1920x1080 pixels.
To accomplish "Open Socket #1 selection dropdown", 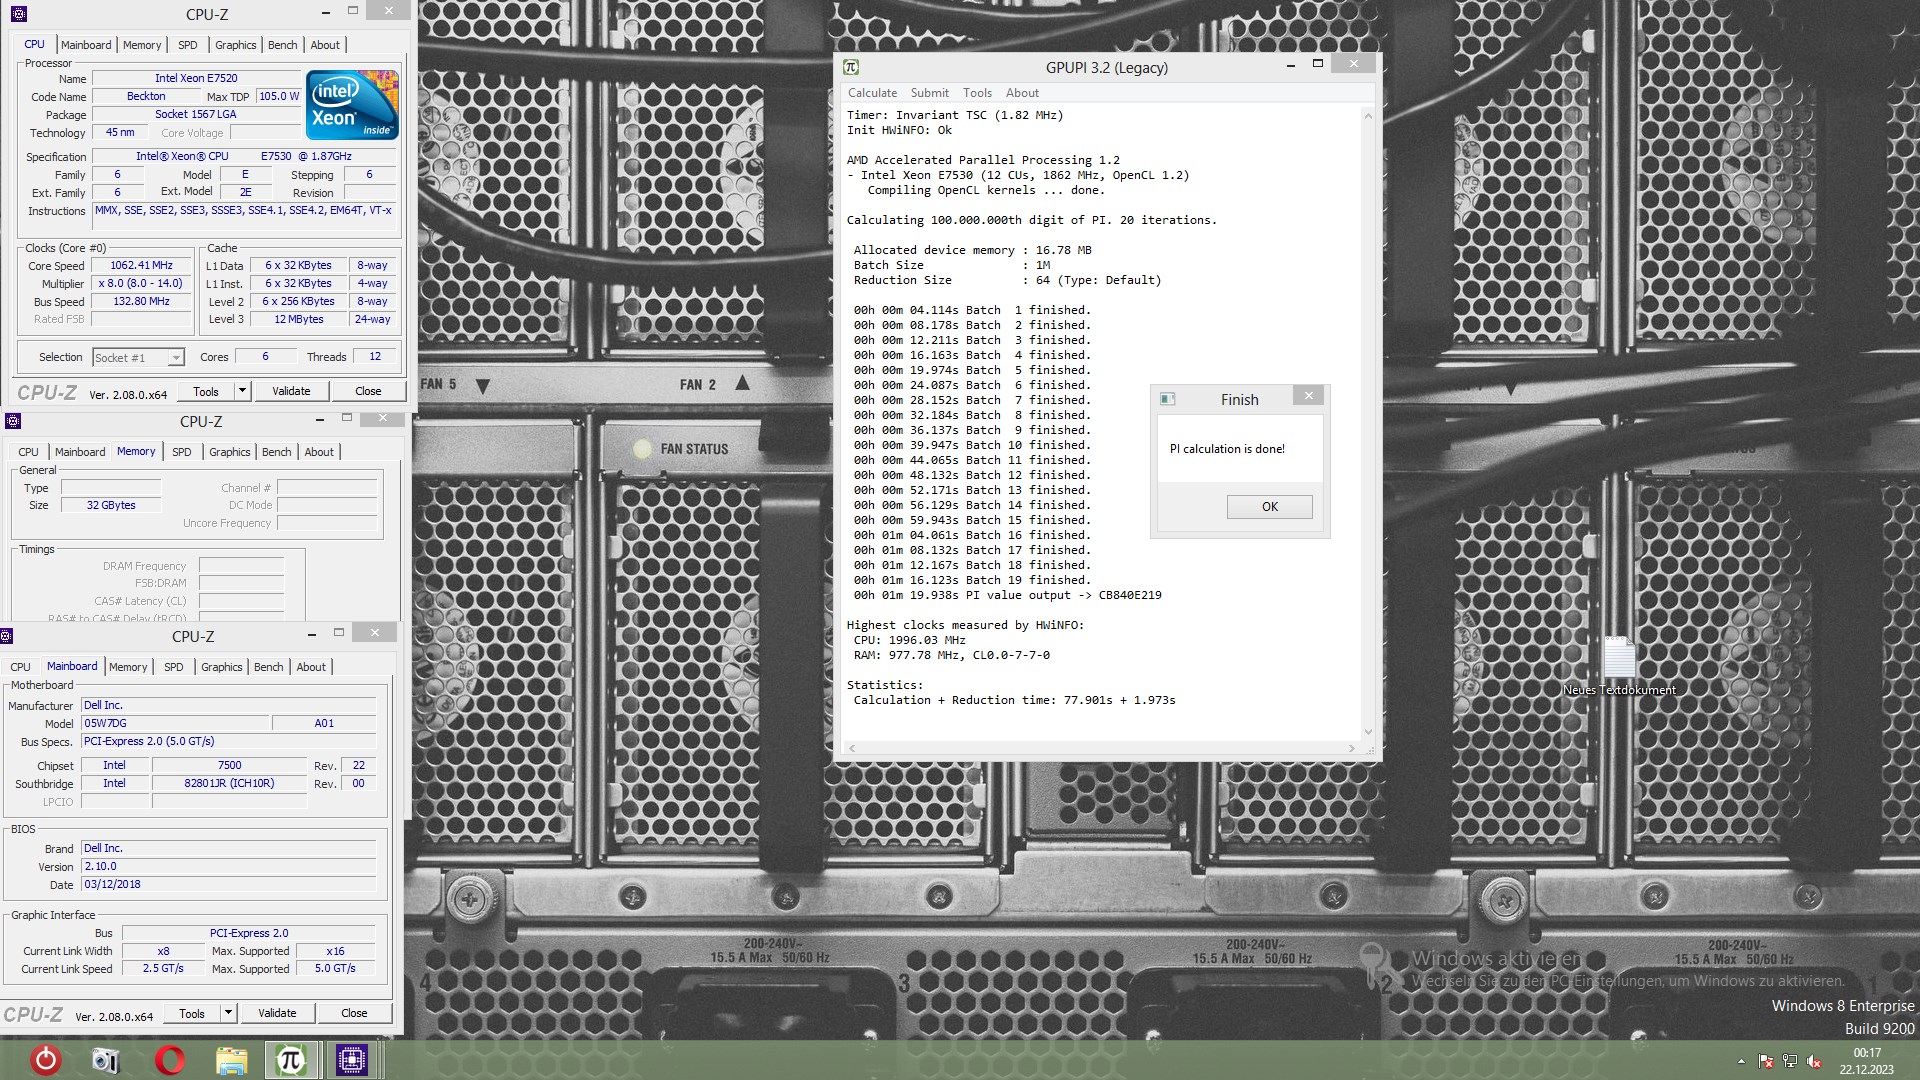I will pyautogui.click(x=139, y=358).
